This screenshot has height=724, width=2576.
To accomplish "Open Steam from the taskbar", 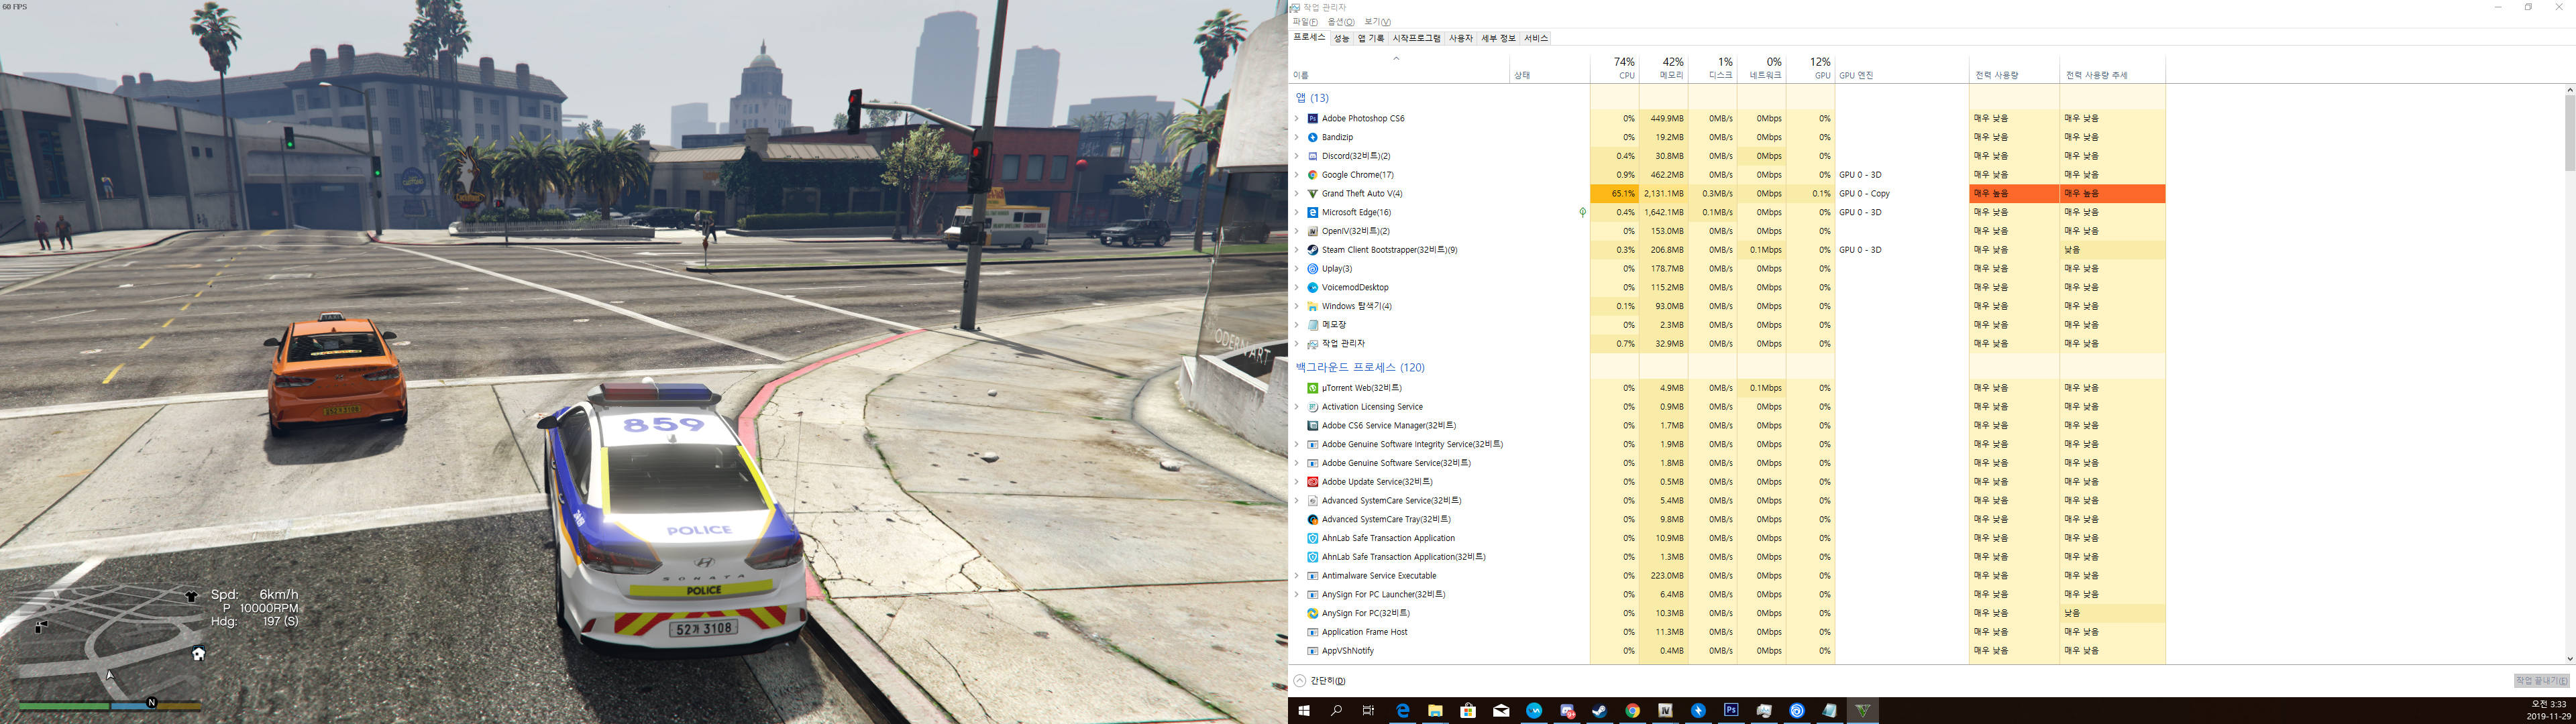I will click(1599, 711).
